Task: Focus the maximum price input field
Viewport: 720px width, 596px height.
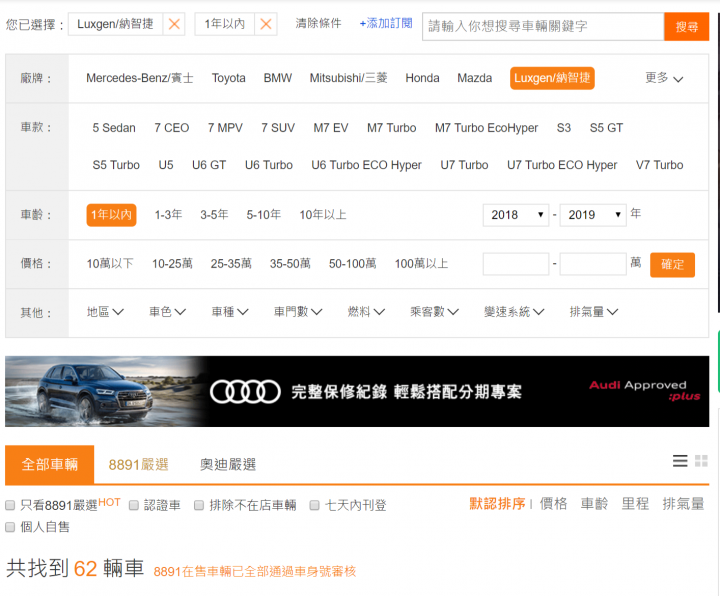Action: pyautogui.click(x=593, y=264)
